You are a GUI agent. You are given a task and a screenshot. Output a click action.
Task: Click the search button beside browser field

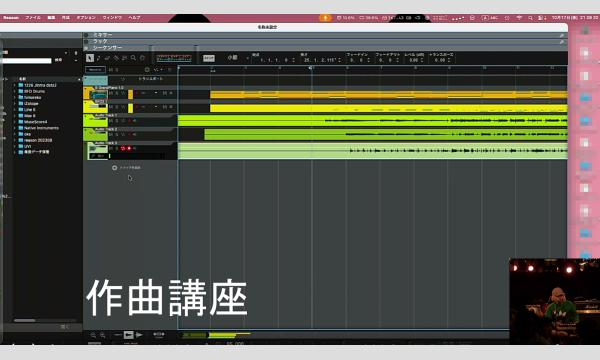tap(58, 60)
